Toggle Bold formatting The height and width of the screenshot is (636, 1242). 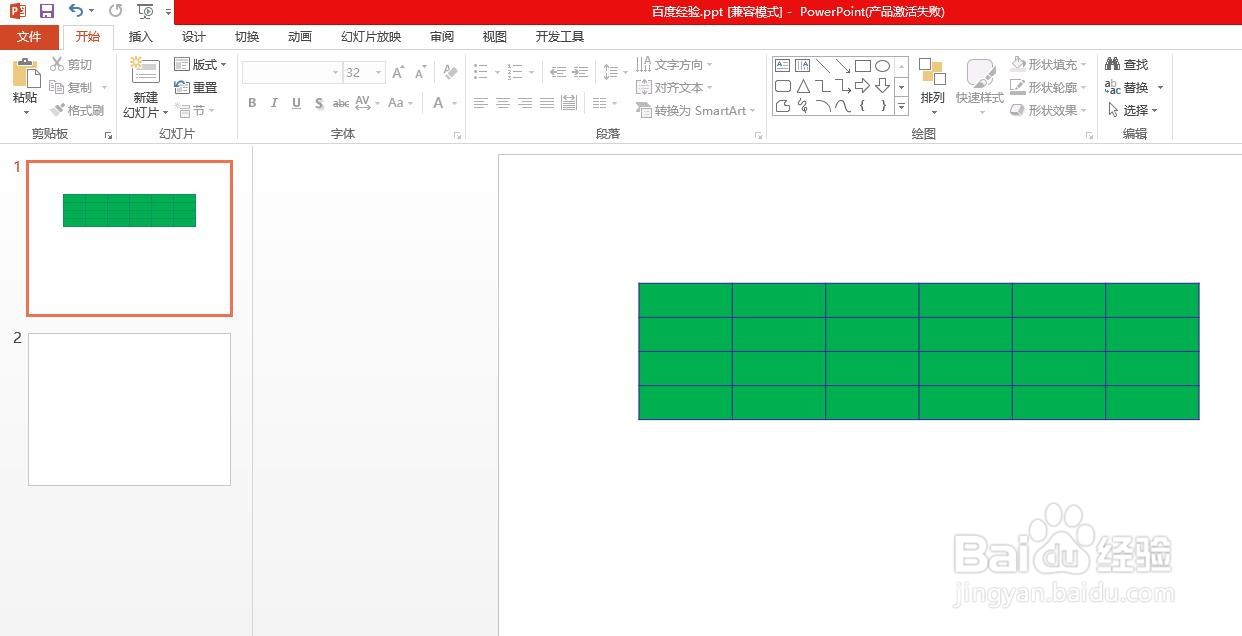[x=252, y=103]
